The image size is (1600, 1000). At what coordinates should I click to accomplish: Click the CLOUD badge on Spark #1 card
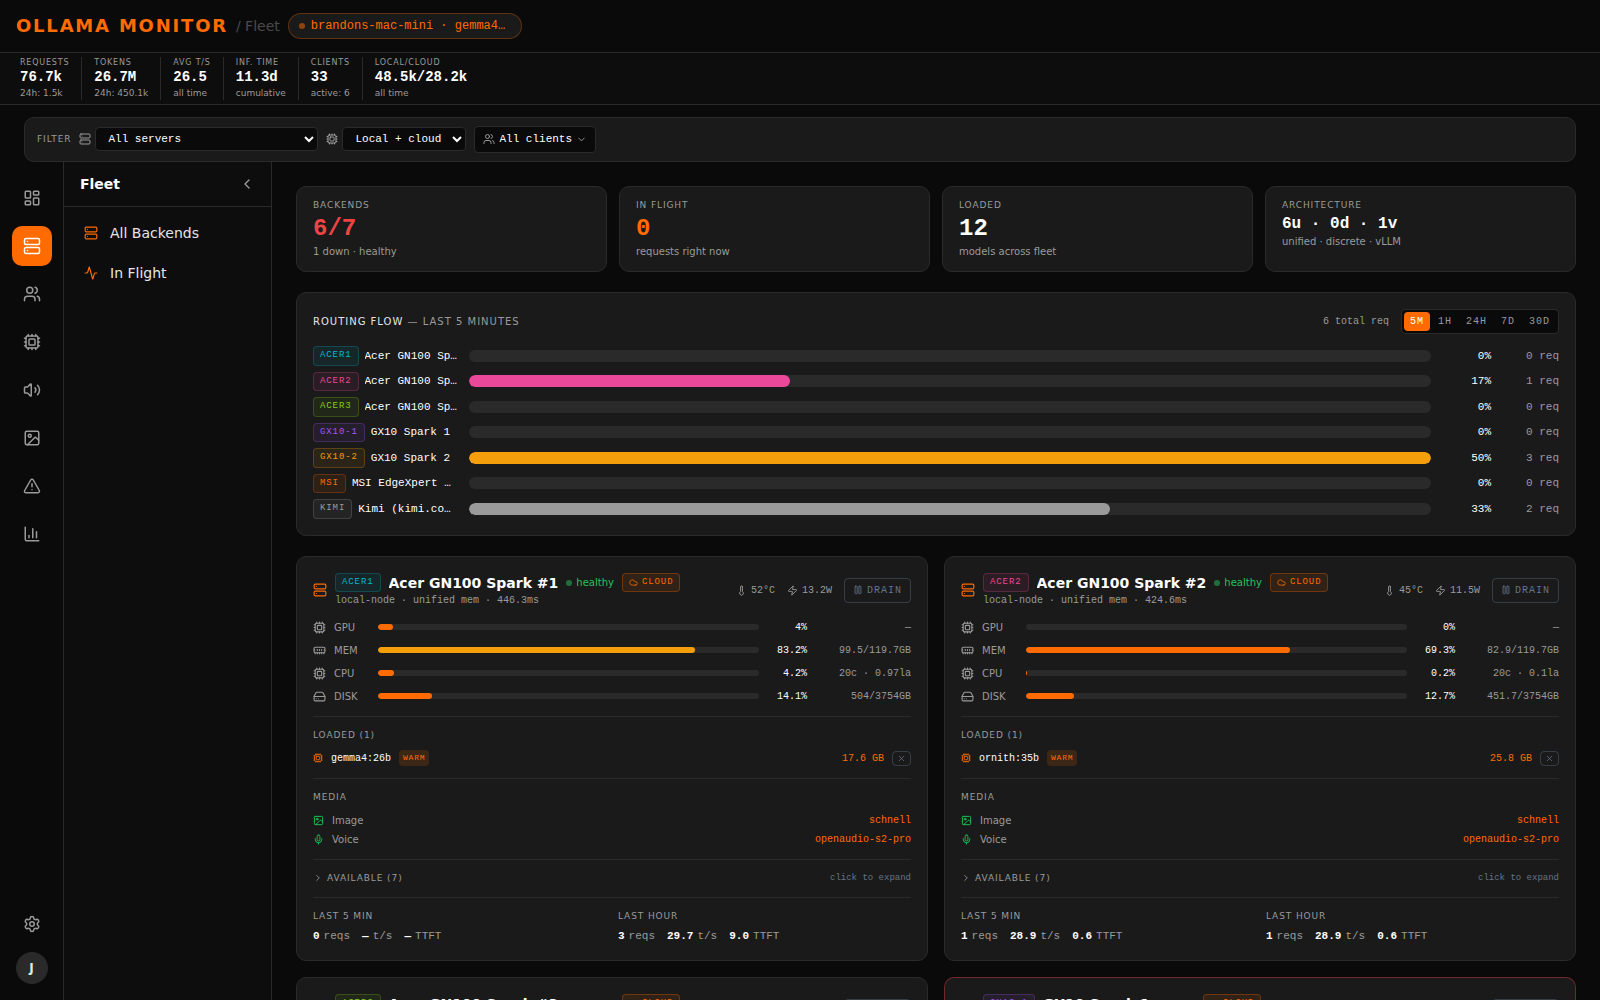pyautogui.click(x=651, y=582)
